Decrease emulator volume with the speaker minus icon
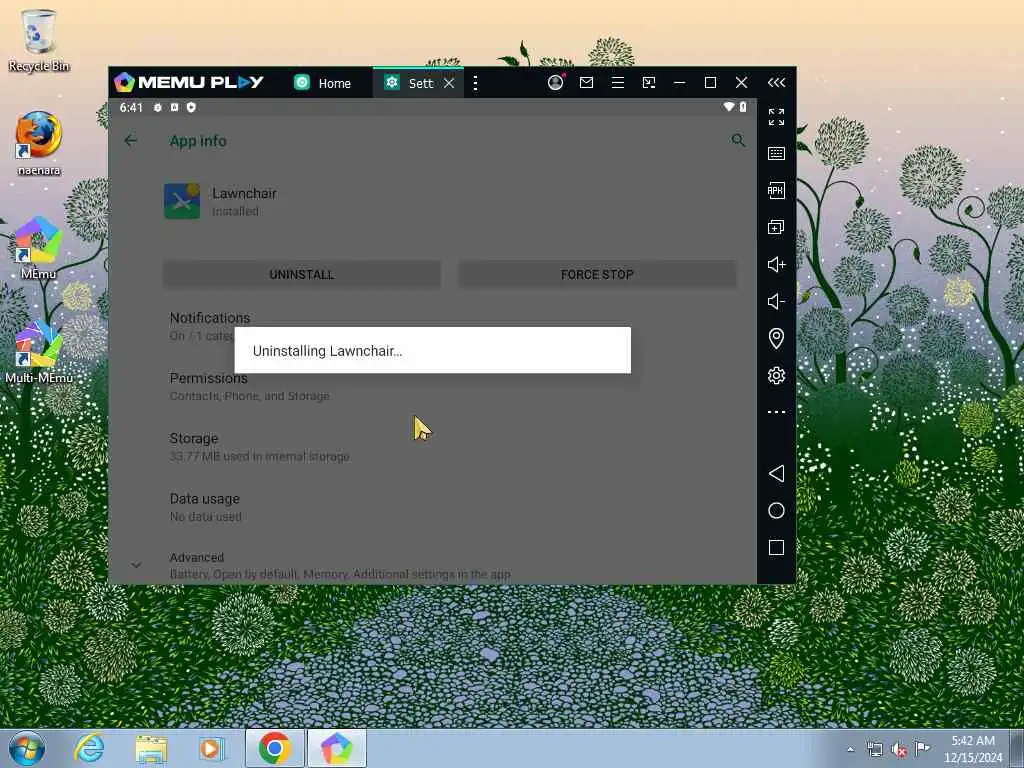Image resolution: width=1024 pixels, height=768 pixels. click(776, 301)
